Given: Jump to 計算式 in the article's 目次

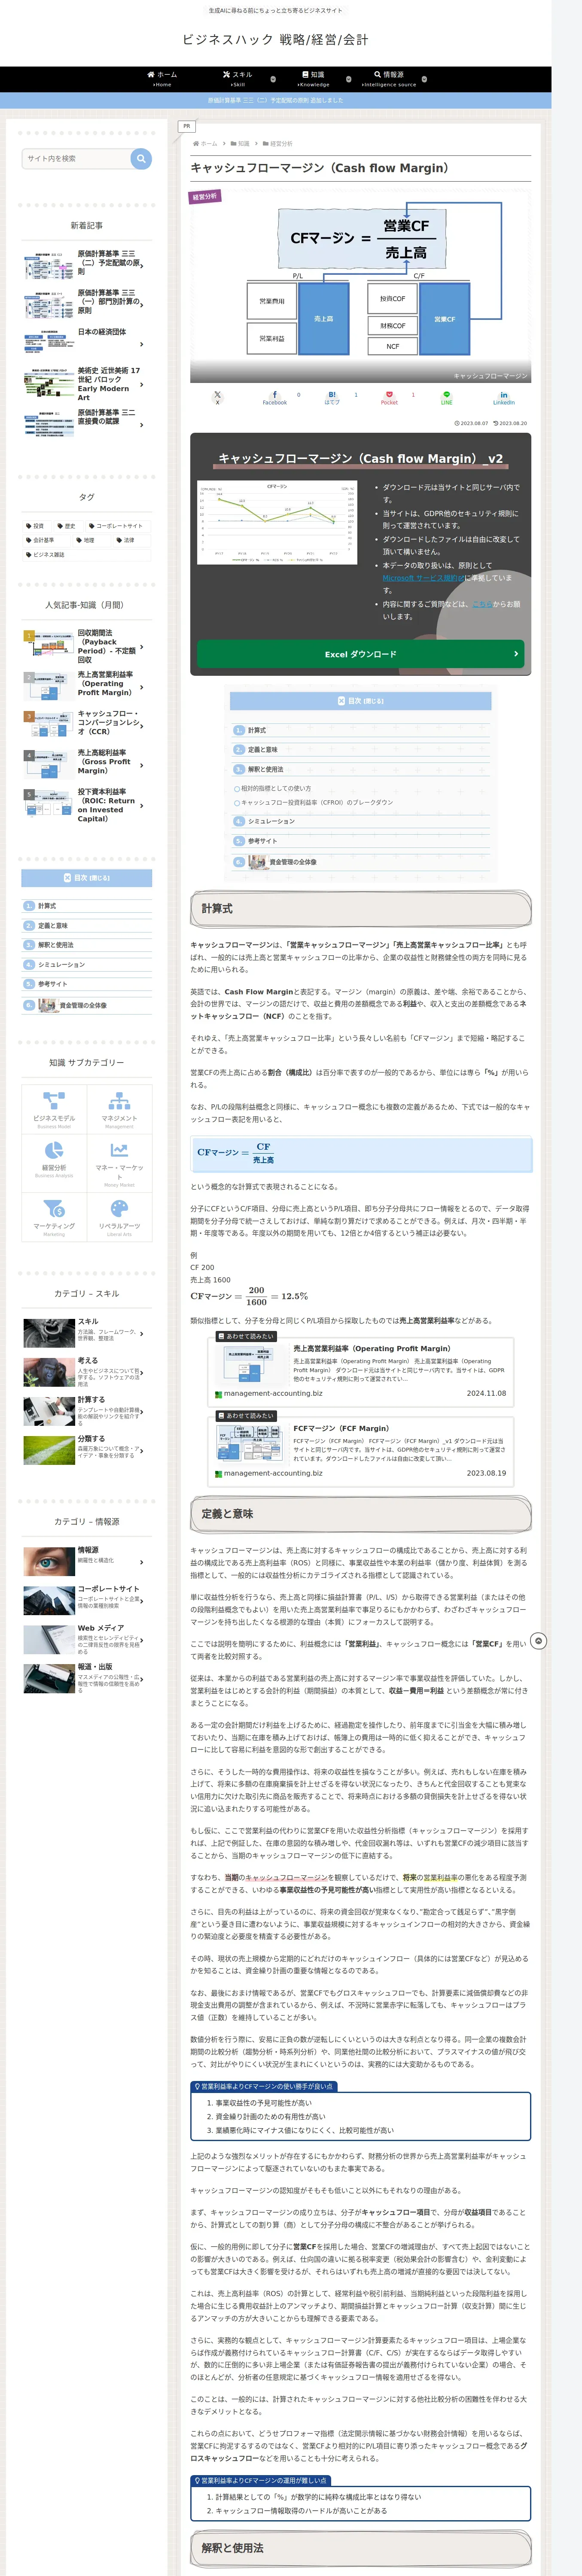Looking at the screenshot, I should click(x=256, y=730).
